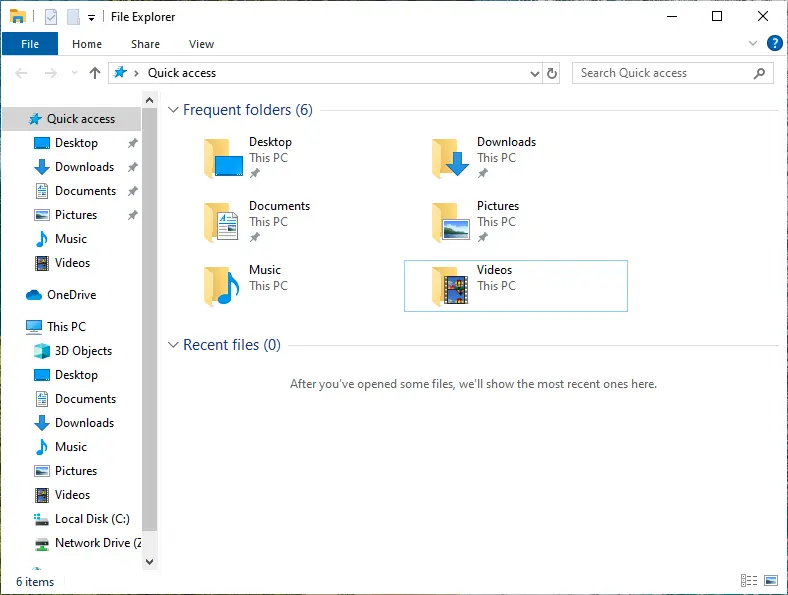Open Videos under Quick access
This screenshot has height=595, width=788.
(x=71, y=263)
